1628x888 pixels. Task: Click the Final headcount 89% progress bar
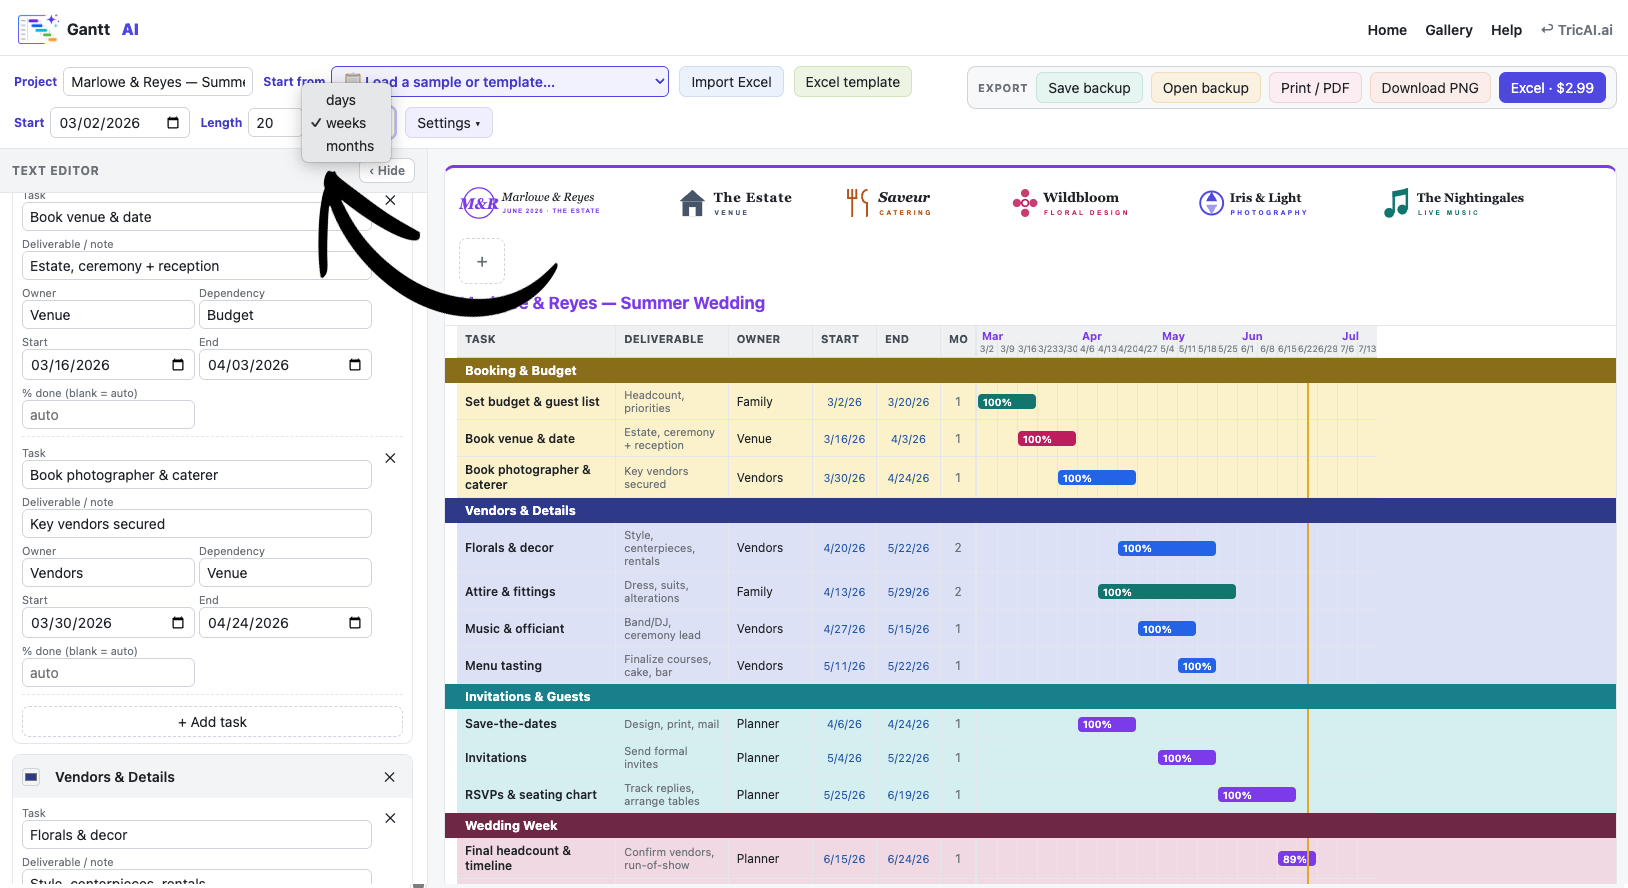pyautogui.click(x=1297, y=859)
